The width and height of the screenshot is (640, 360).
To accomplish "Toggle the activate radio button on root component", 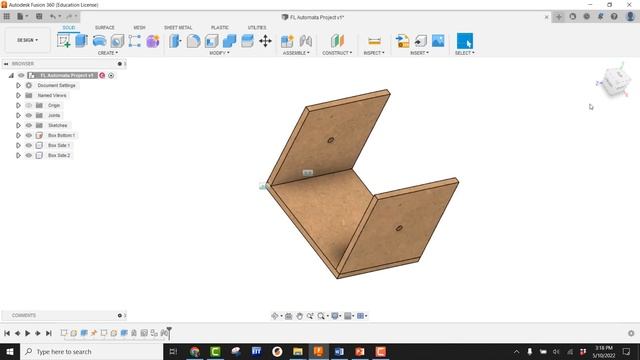I will coord(111,76).
